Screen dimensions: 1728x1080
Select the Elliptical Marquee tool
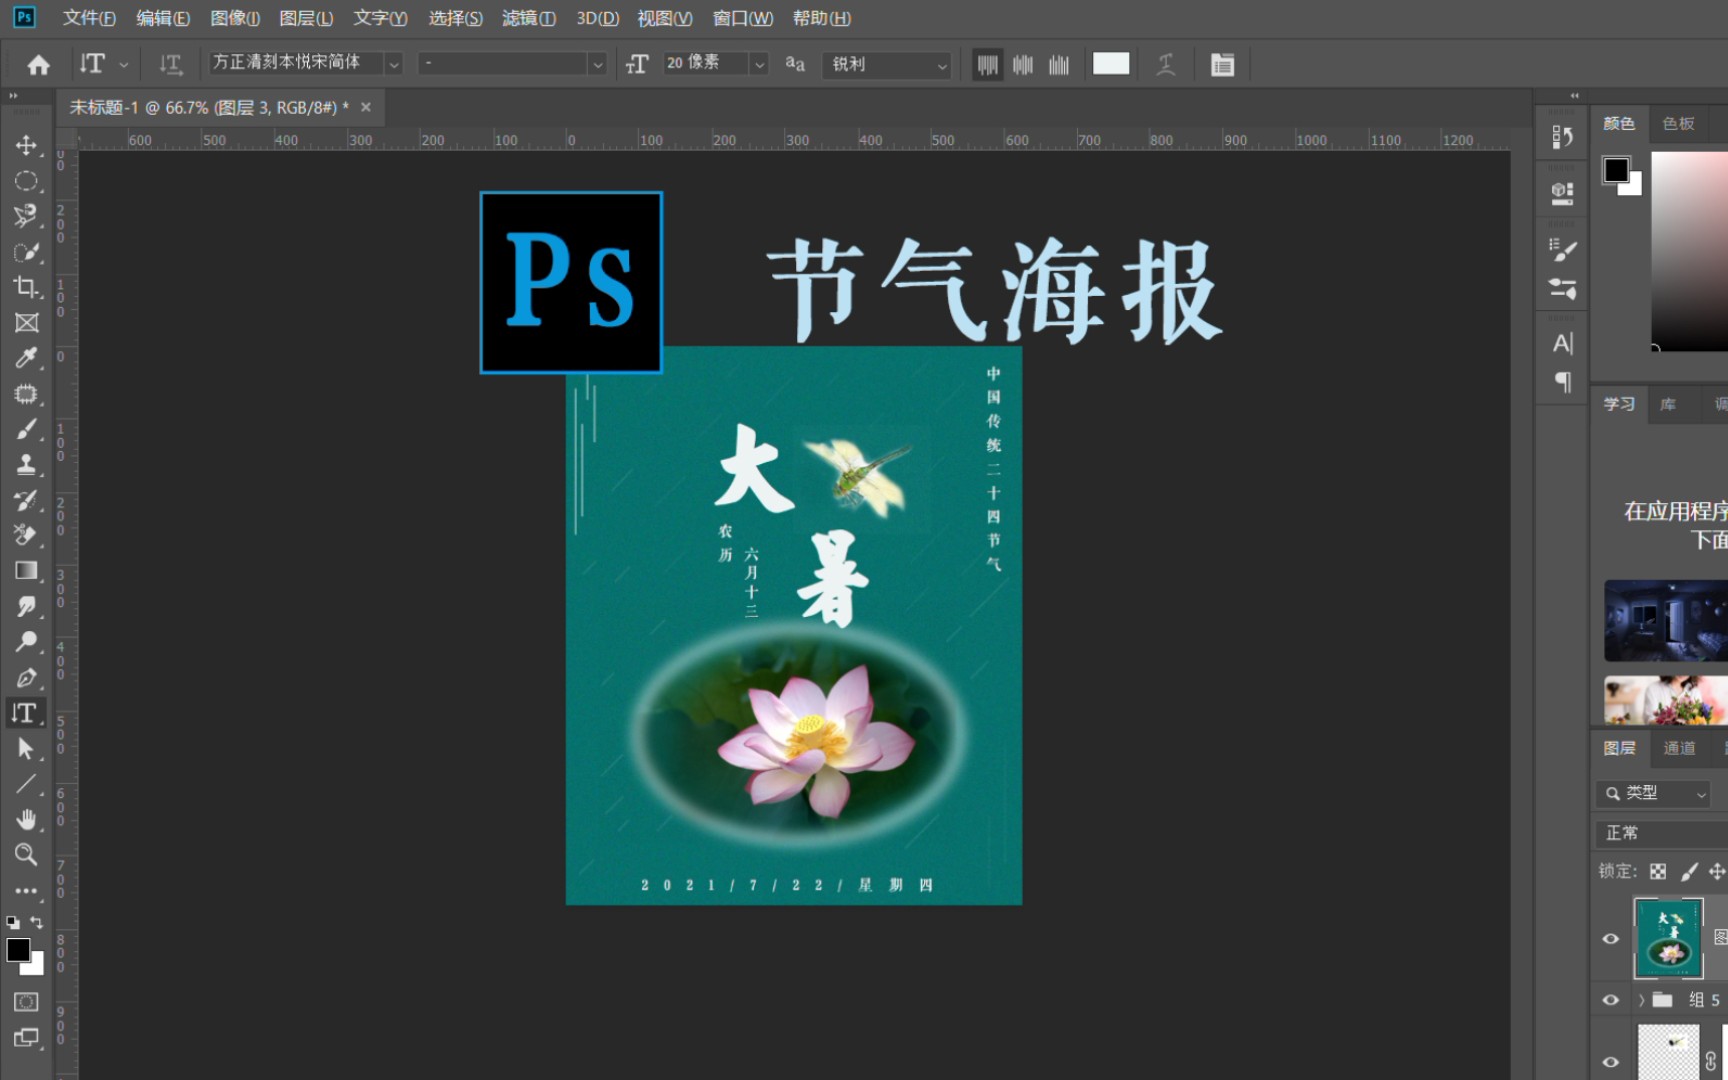[x=26, y=181]
